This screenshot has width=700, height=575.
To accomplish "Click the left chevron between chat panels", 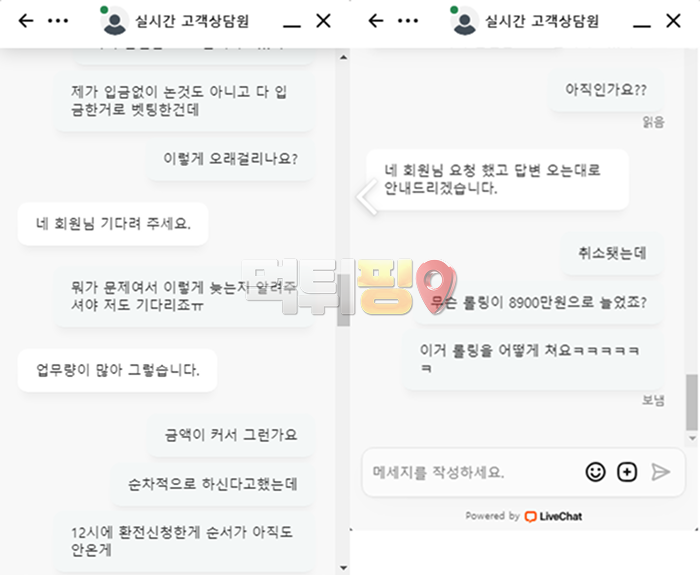I will click(x=367, y=196).
